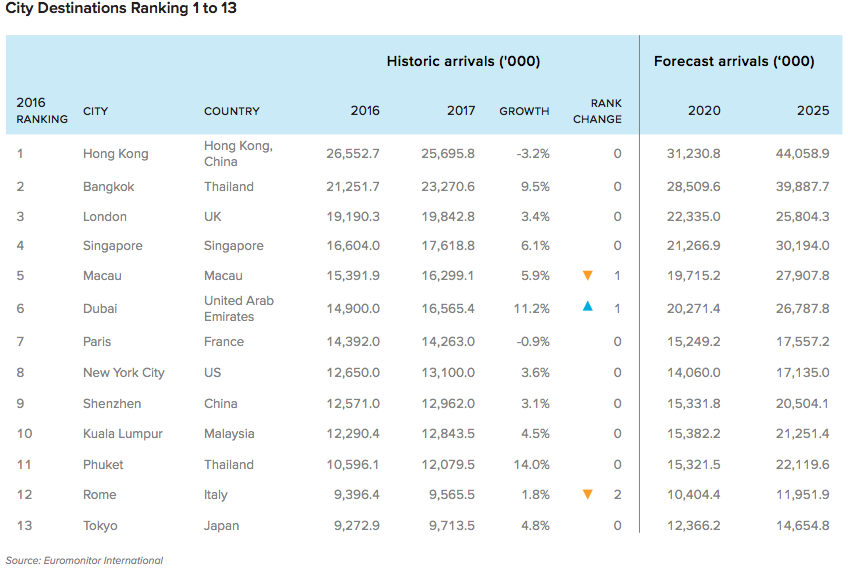848x570 pixels.
Task: Click the orange down arrow in Rome row
Action: [588, 494]
